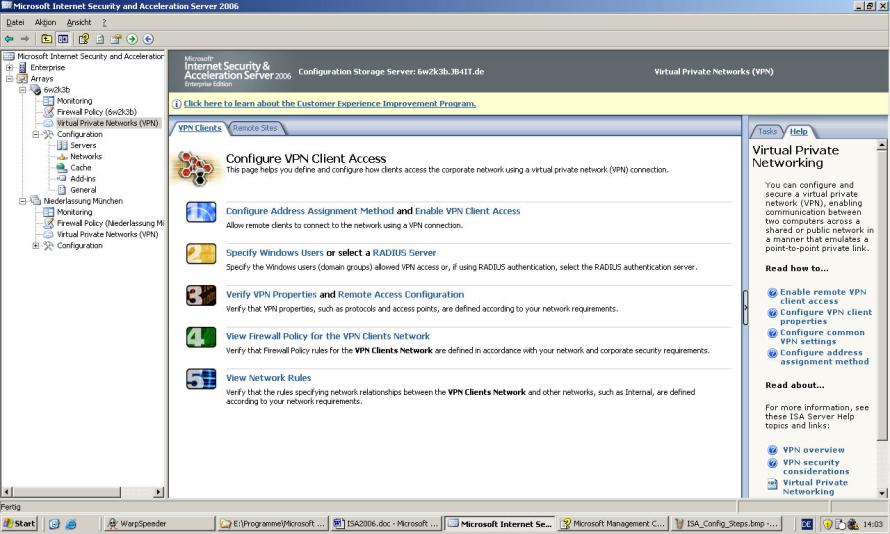Viewport: 890px width, 534px height.
Task: Click the Back arrow in the toolbar
Action: click(x=9, y=39)
